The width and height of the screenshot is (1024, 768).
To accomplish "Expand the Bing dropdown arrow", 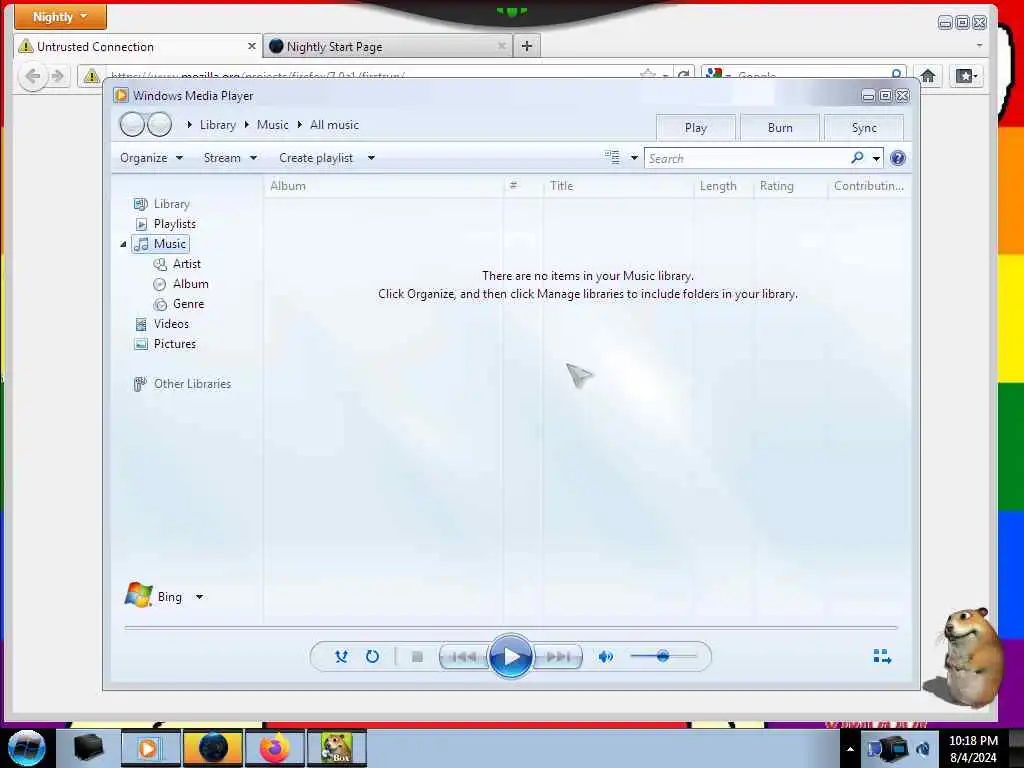I will (199, 596).
